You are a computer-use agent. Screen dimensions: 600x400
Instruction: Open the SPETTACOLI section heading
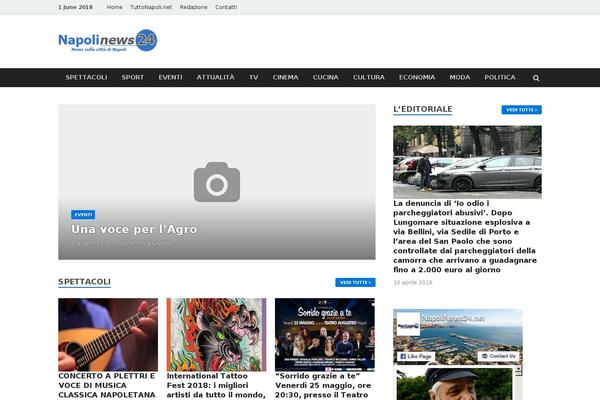tap(84, 282)
